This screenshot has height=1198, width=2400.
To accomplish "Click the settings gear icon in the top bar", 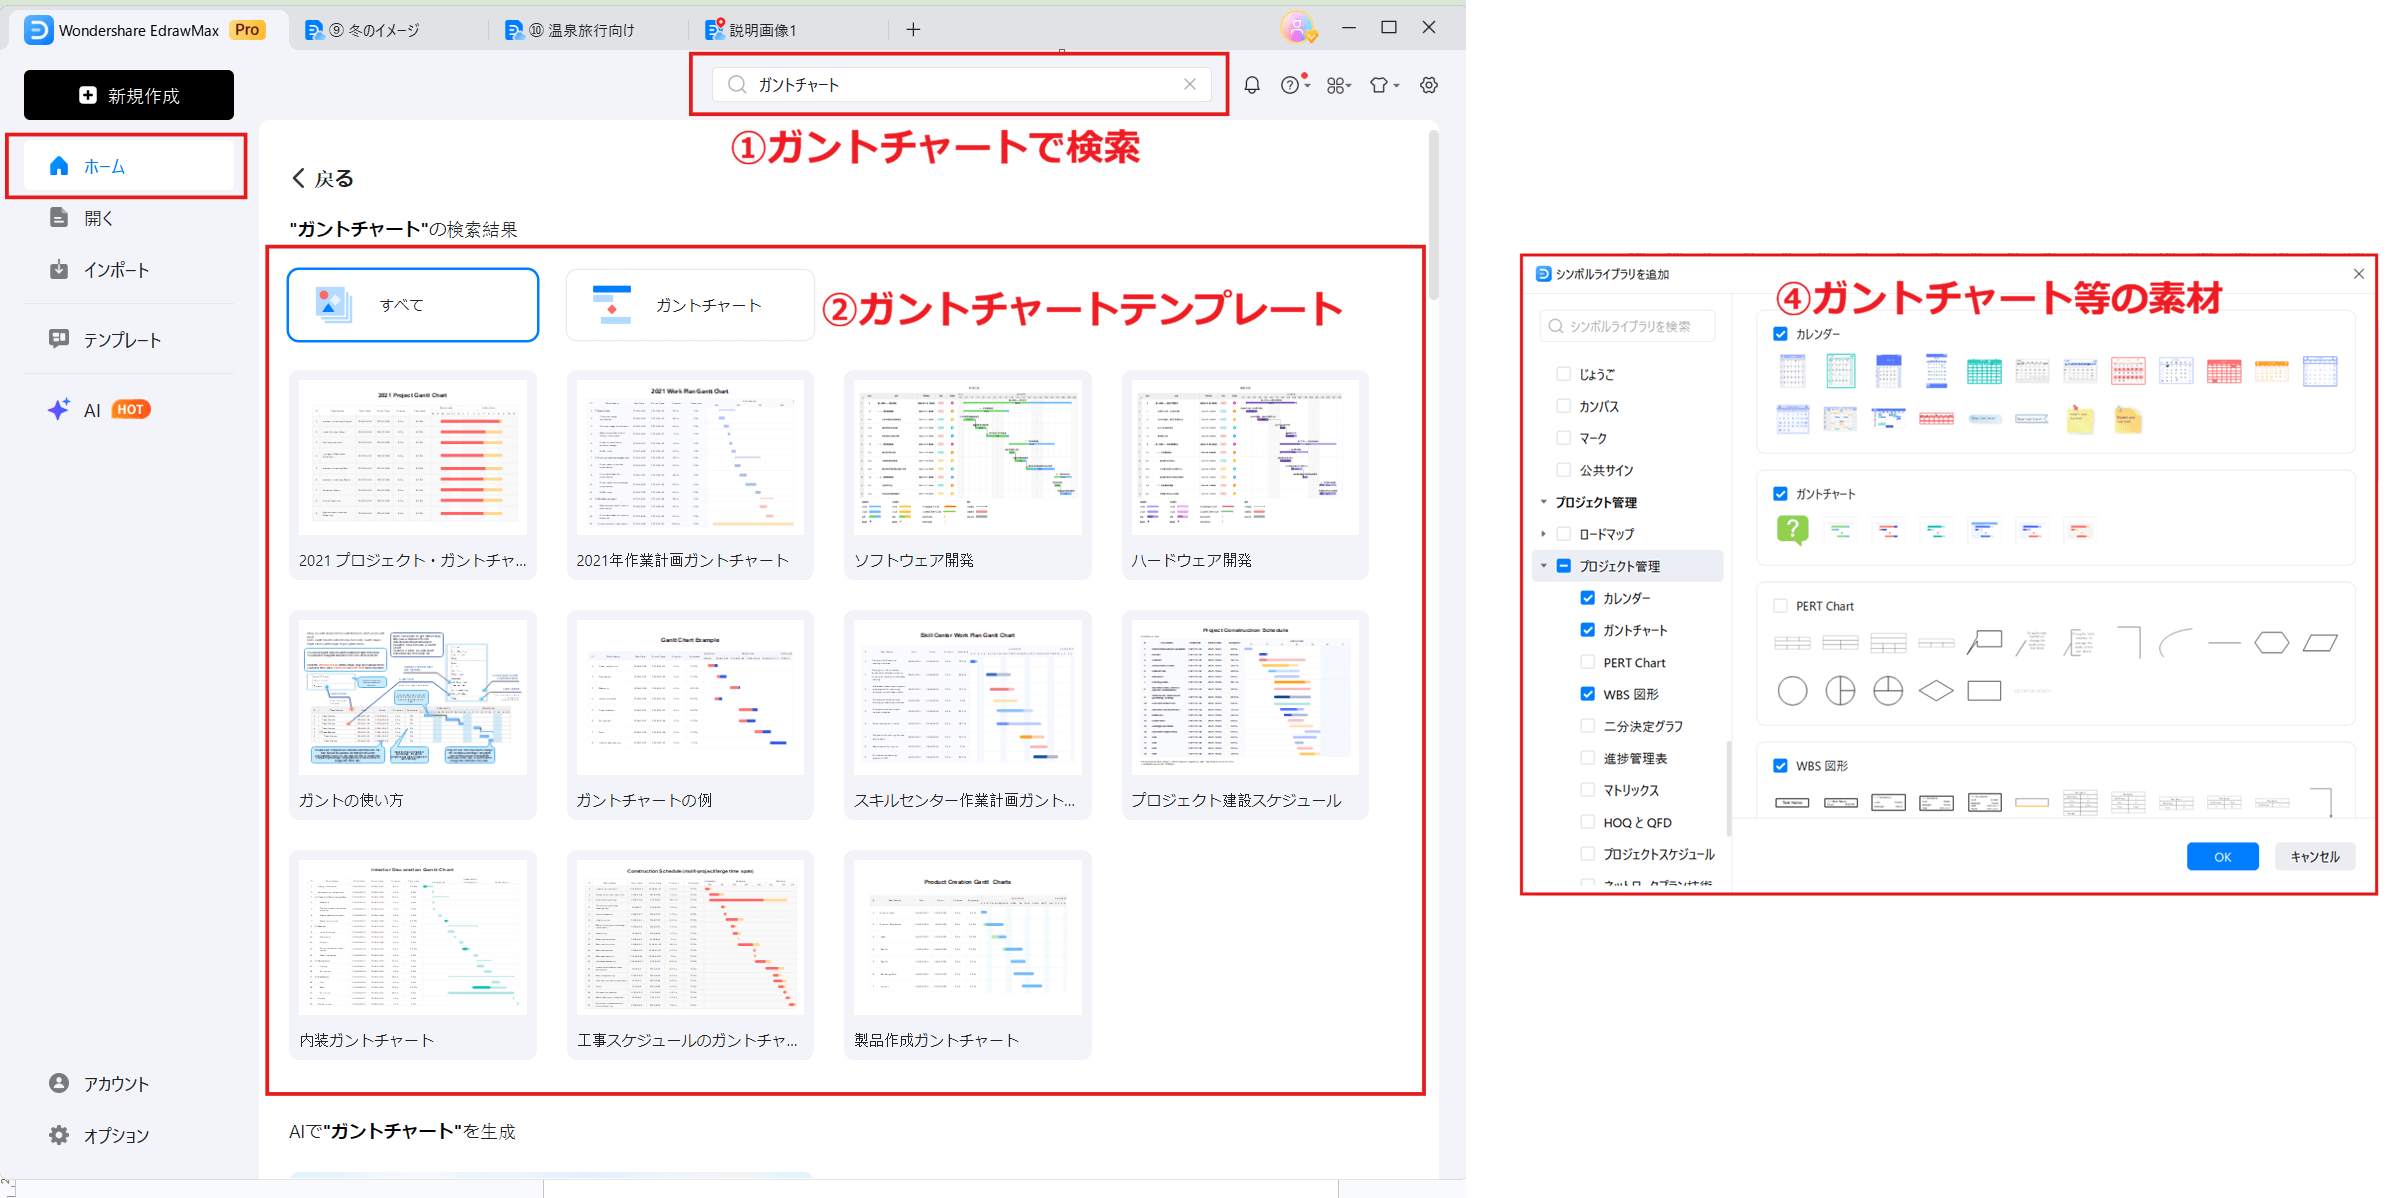I will [x=1429, y=85].
